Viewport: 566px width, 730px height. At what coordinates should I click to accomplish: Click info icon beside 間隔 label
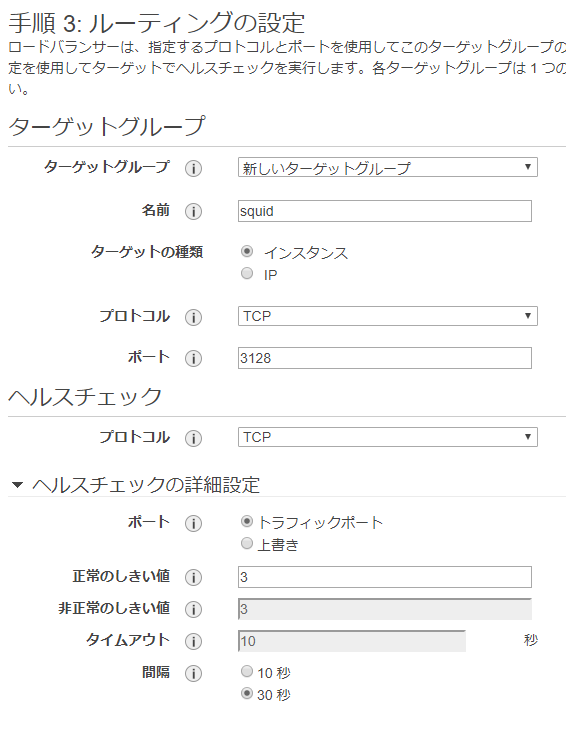[x=193, y=673]
